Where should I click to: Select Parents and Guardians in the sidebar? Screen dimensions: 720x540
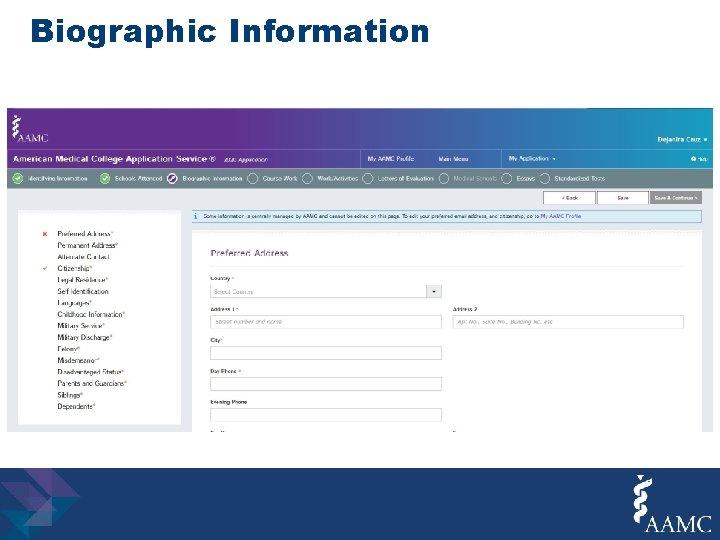(x=92, y=383)
